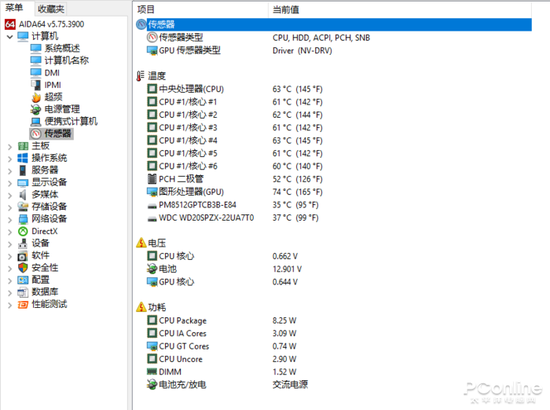
Task: Click the 温度 section heading
Action: pyautogui.click(x=156, y=76)
